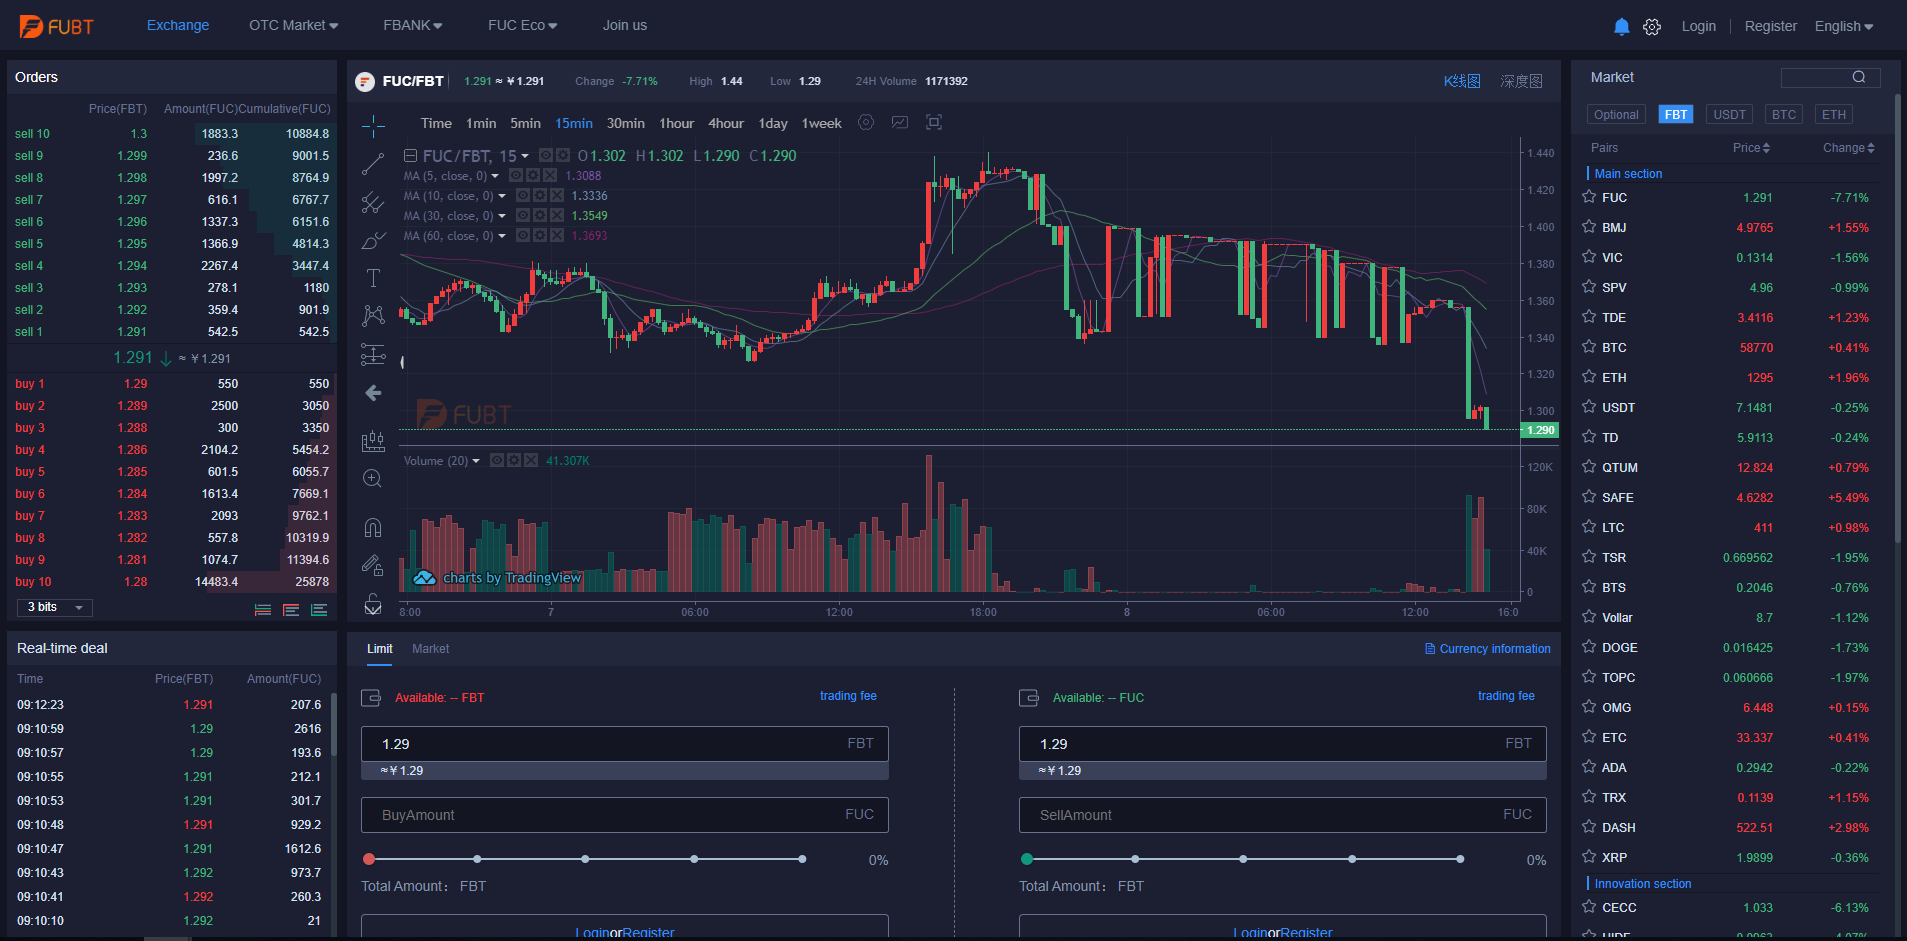1907x941 pixels.
Task: Select the crosshair cursor tool
Action: point(373,125)
